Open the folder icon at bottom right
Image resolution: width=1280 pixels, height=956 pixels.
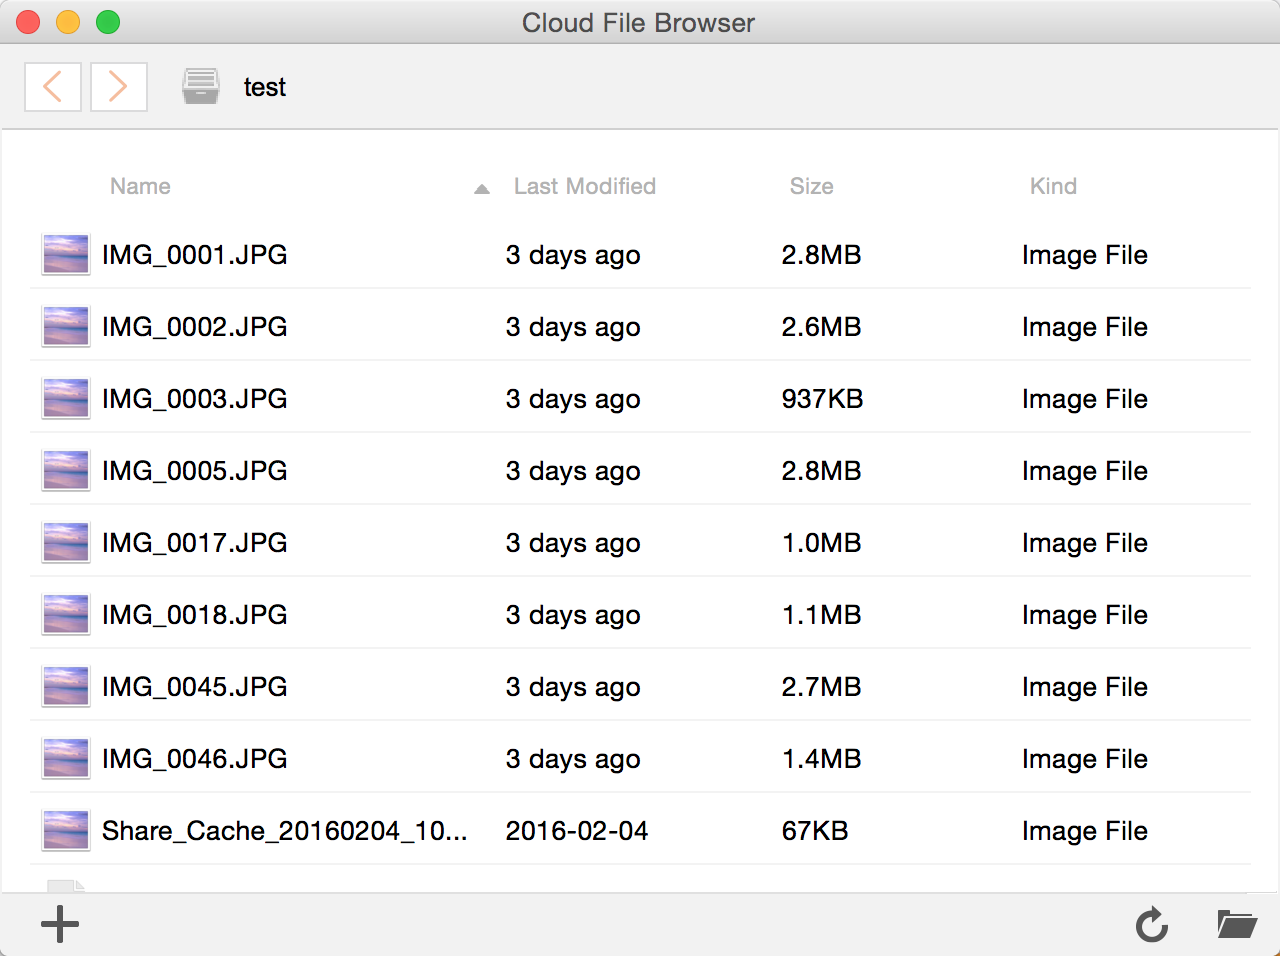click(1237, 924)
